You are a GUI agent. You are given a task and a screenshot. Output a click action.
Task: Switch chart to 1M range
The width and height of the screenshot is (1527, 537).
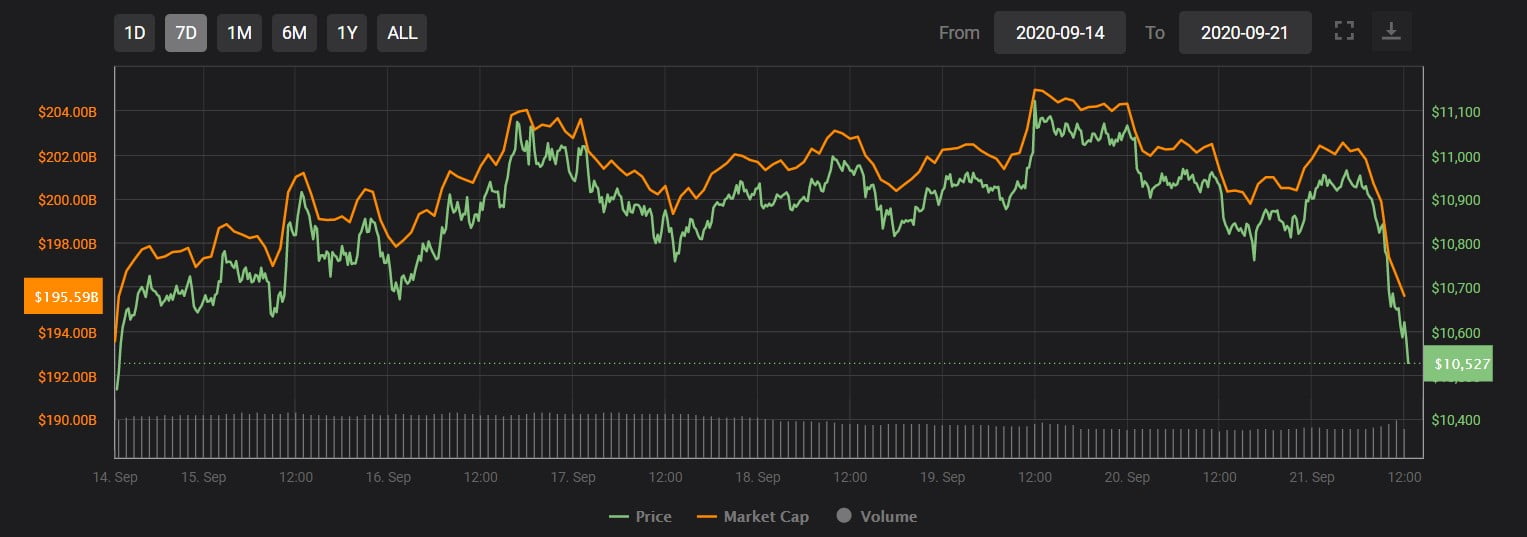point(239,33)
